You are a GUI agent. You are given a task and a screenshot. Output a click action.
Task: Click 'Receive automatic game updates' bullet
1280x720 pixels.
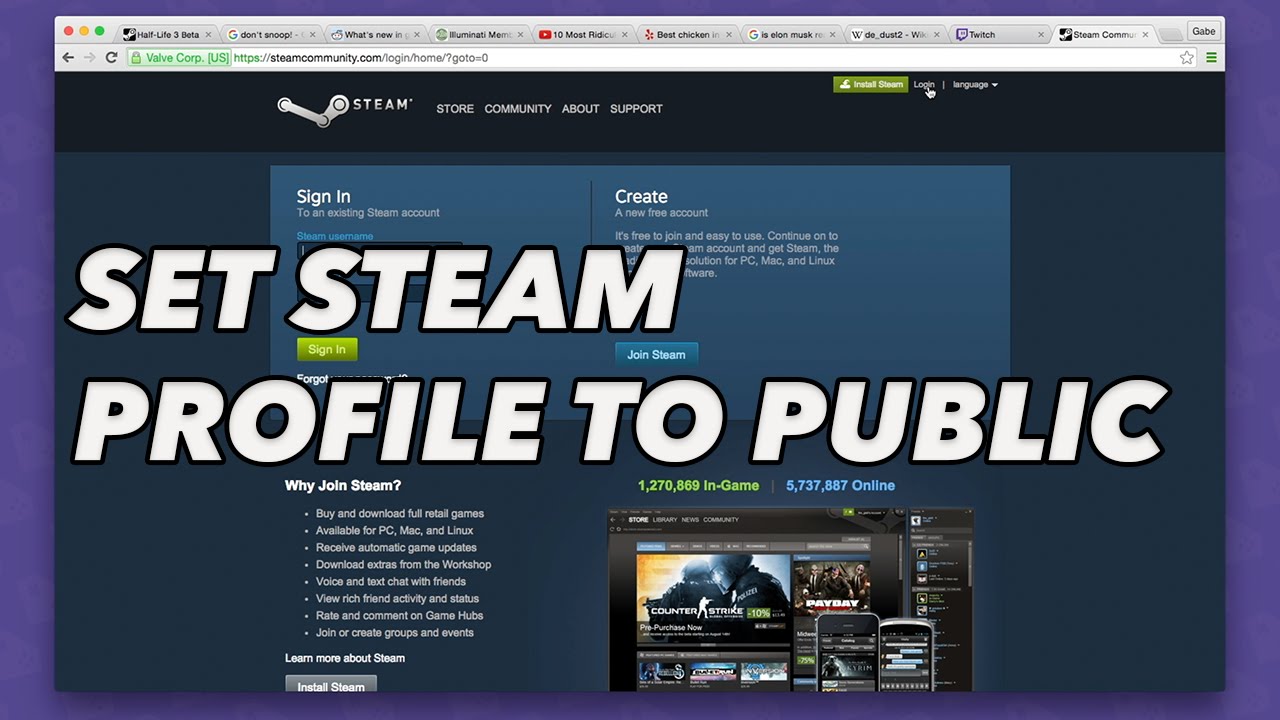click(396, 548)
